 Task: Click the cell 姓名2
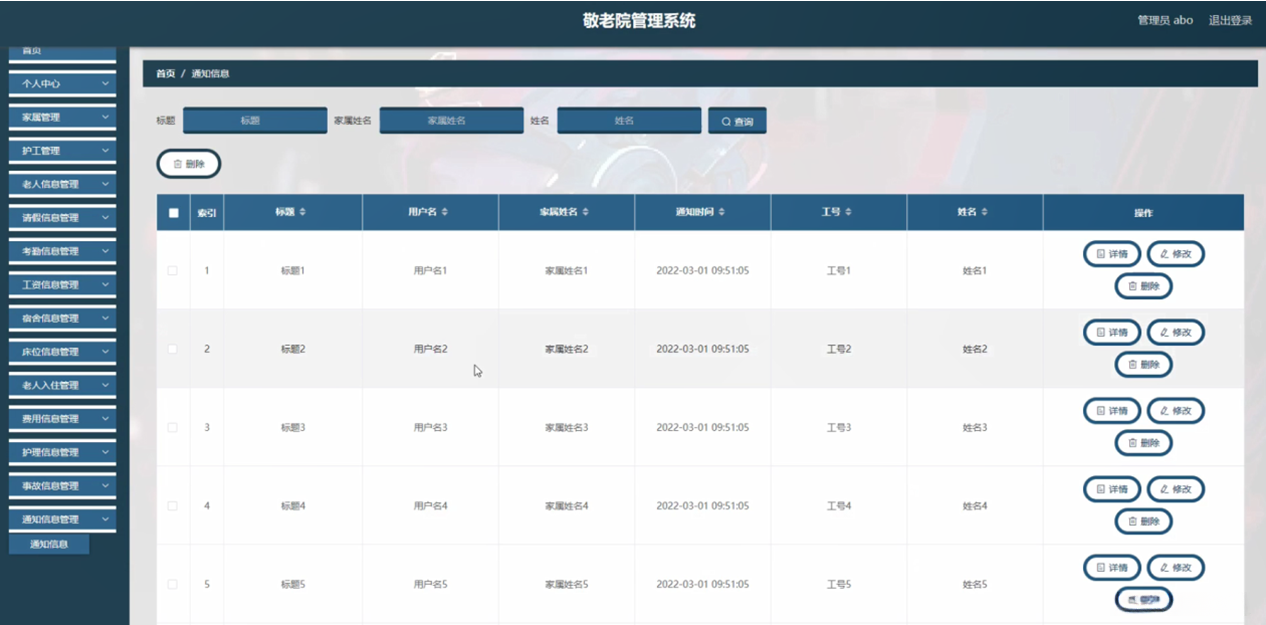974,349
